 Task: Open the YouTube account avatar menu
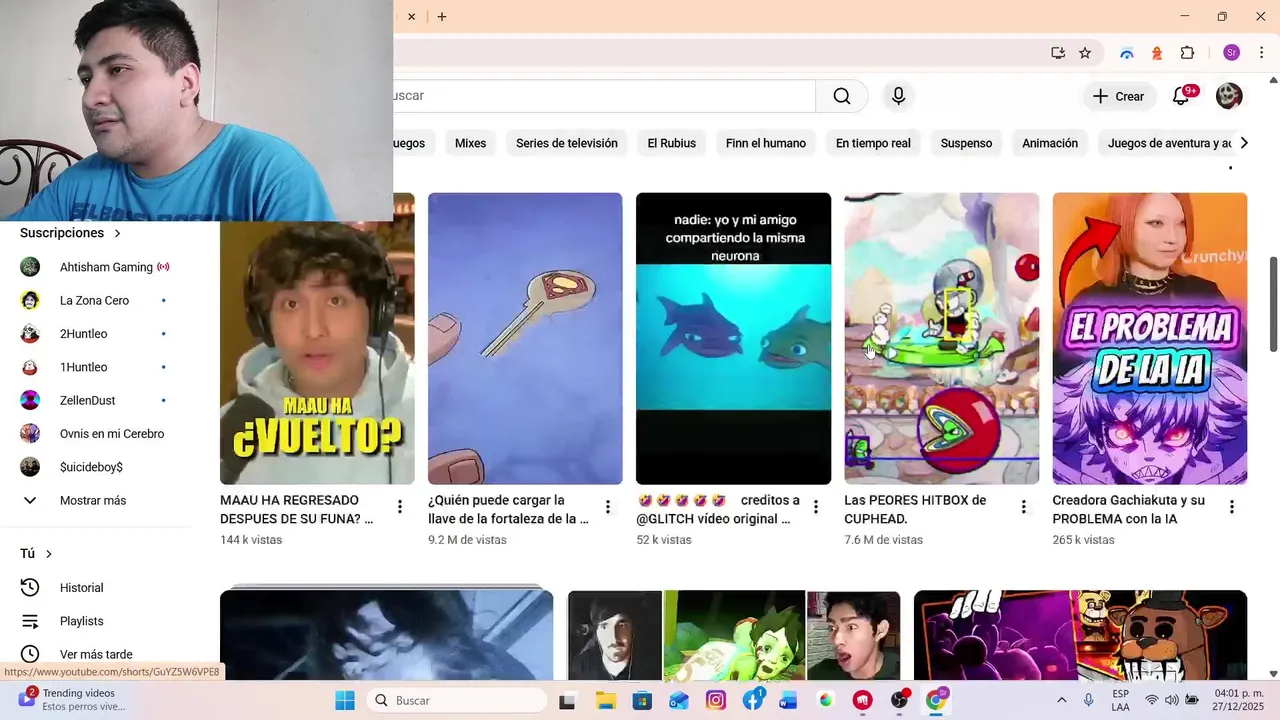[x=1229, y=96]
